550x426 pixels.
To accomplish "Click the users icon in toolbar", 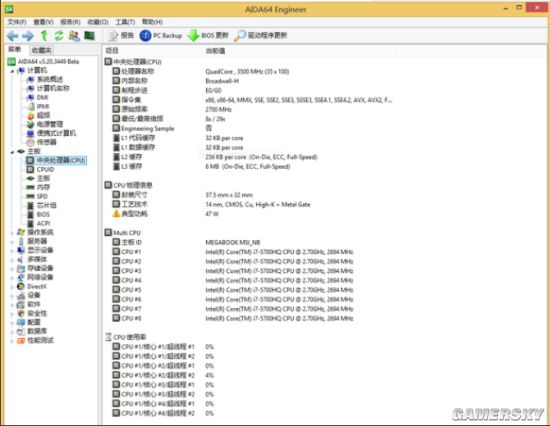I will tap(74, 35).
